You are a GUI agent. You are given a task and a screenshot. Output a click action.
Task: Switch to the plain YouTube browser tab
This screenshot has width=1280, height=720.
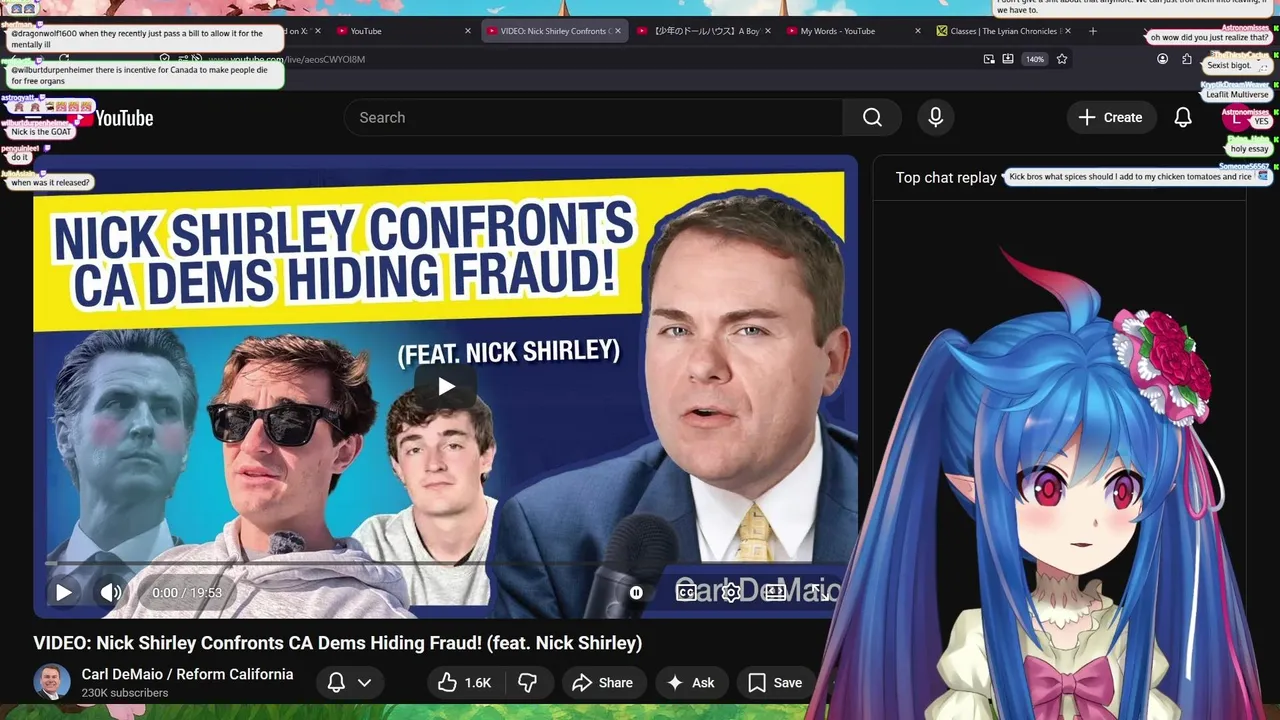[403, 31]
